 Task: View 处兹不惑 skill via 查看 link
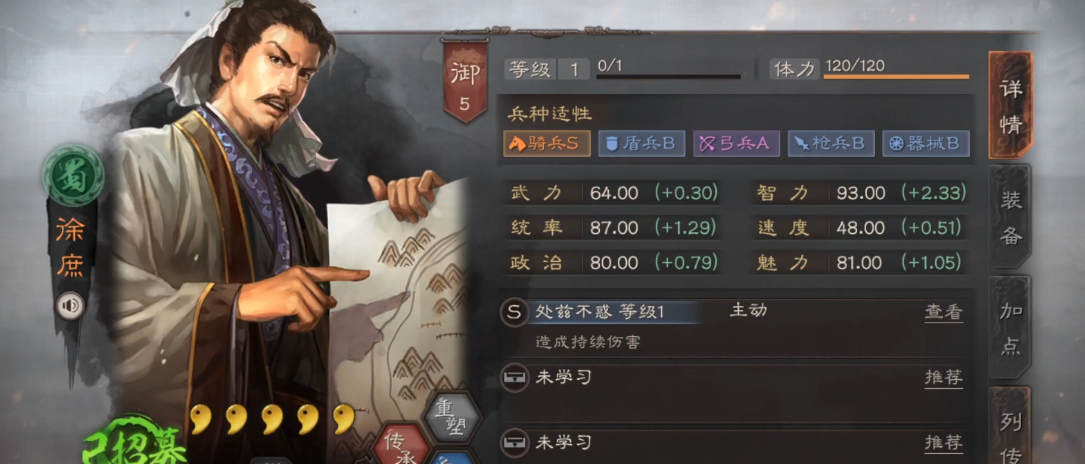[x=944, y=313]
